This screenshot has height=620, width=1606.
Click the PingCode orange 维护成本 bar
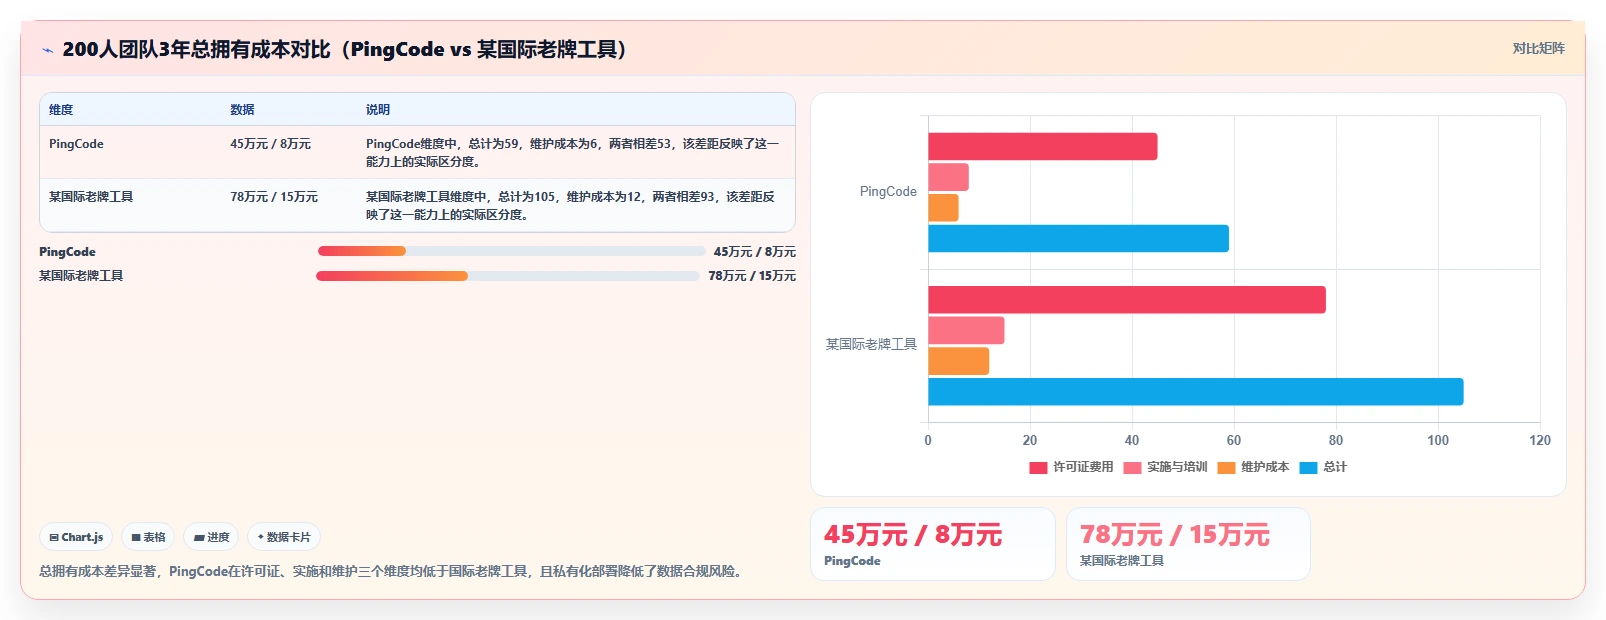943,208
